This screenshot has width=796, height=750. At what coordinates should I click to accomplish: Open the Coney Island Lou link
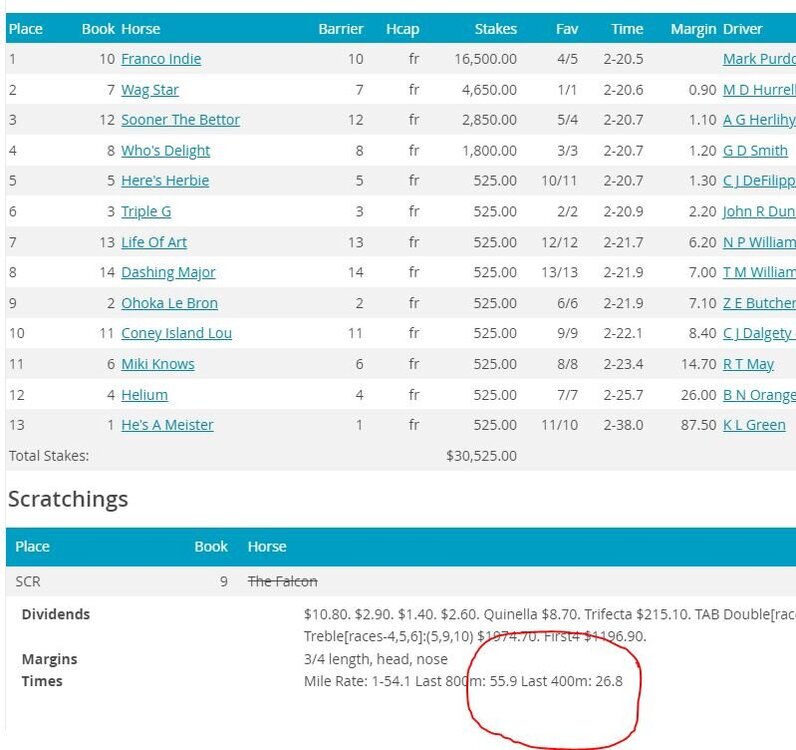click(x=176, y=333)
